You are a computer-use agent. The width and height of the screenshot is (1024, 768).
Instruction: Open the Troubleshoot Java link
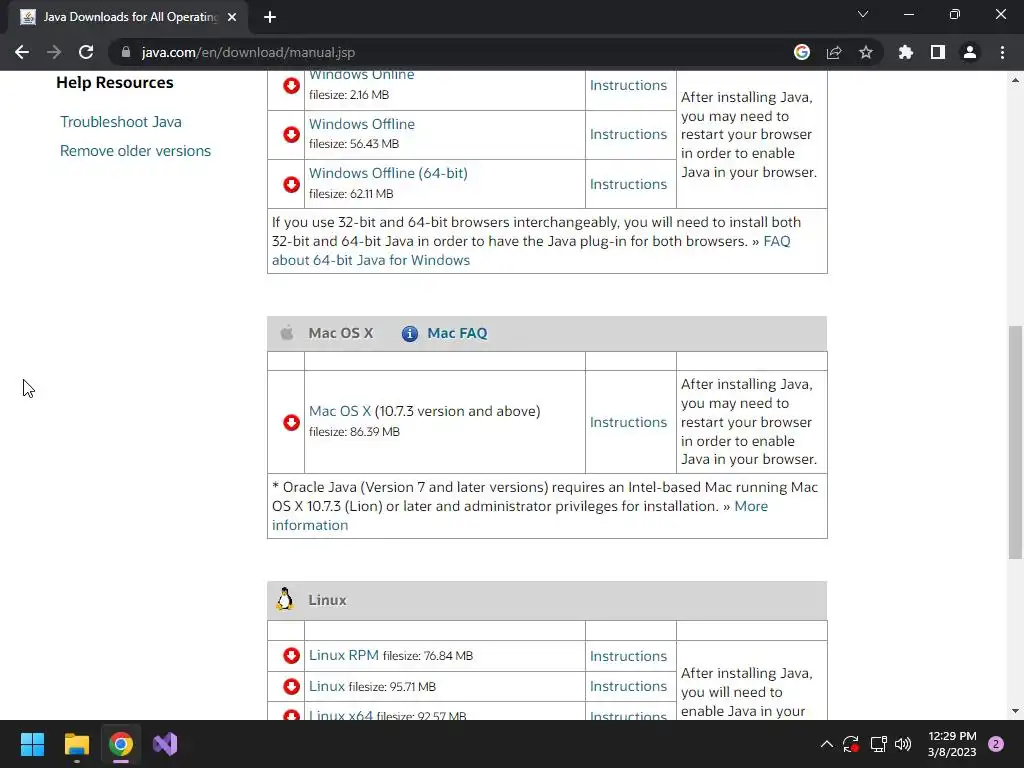(121, 121)
